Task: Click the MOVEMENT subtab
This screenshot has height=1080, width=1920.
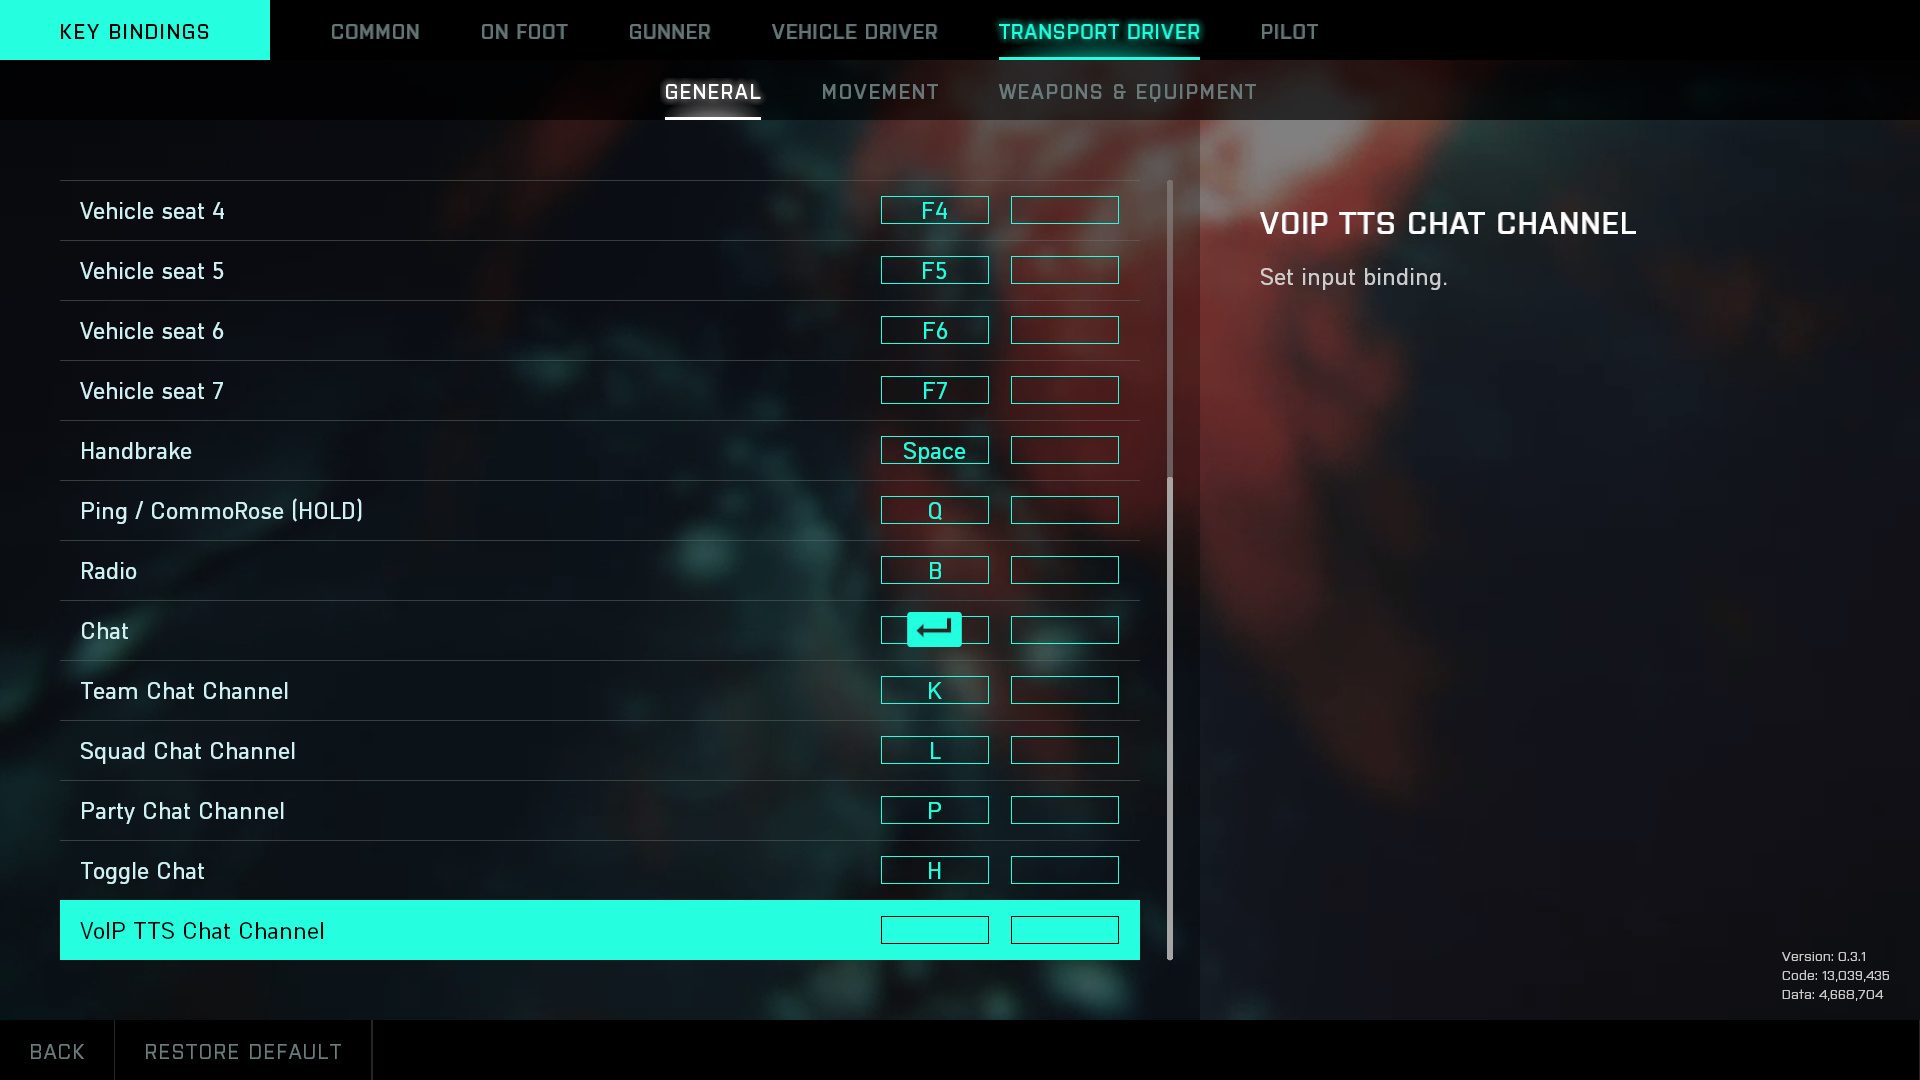Action: 880,91
